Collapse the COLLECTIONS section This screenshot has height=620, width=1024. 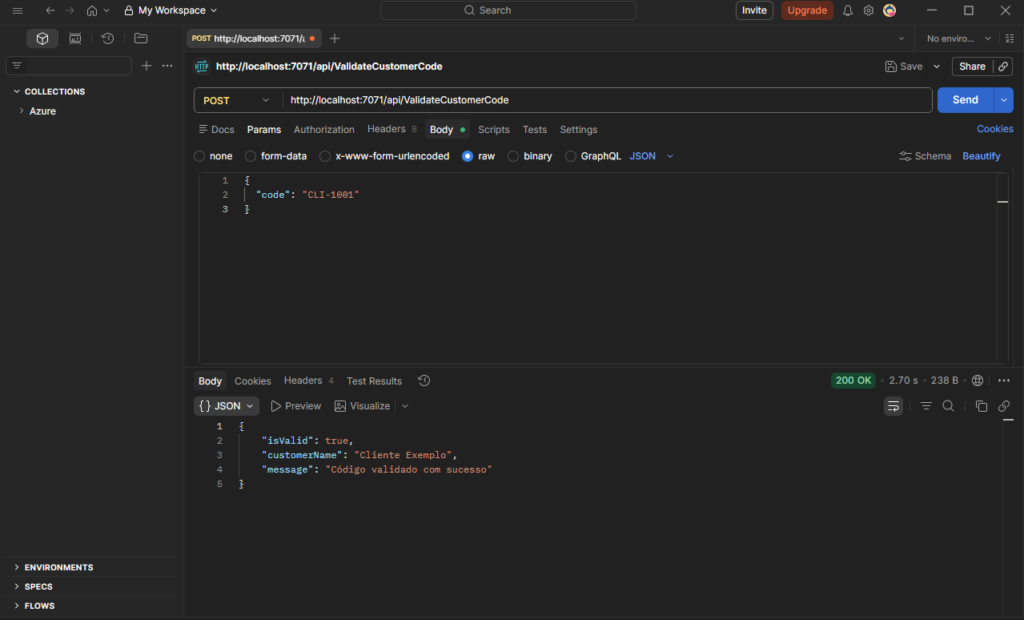pos(16,91)
